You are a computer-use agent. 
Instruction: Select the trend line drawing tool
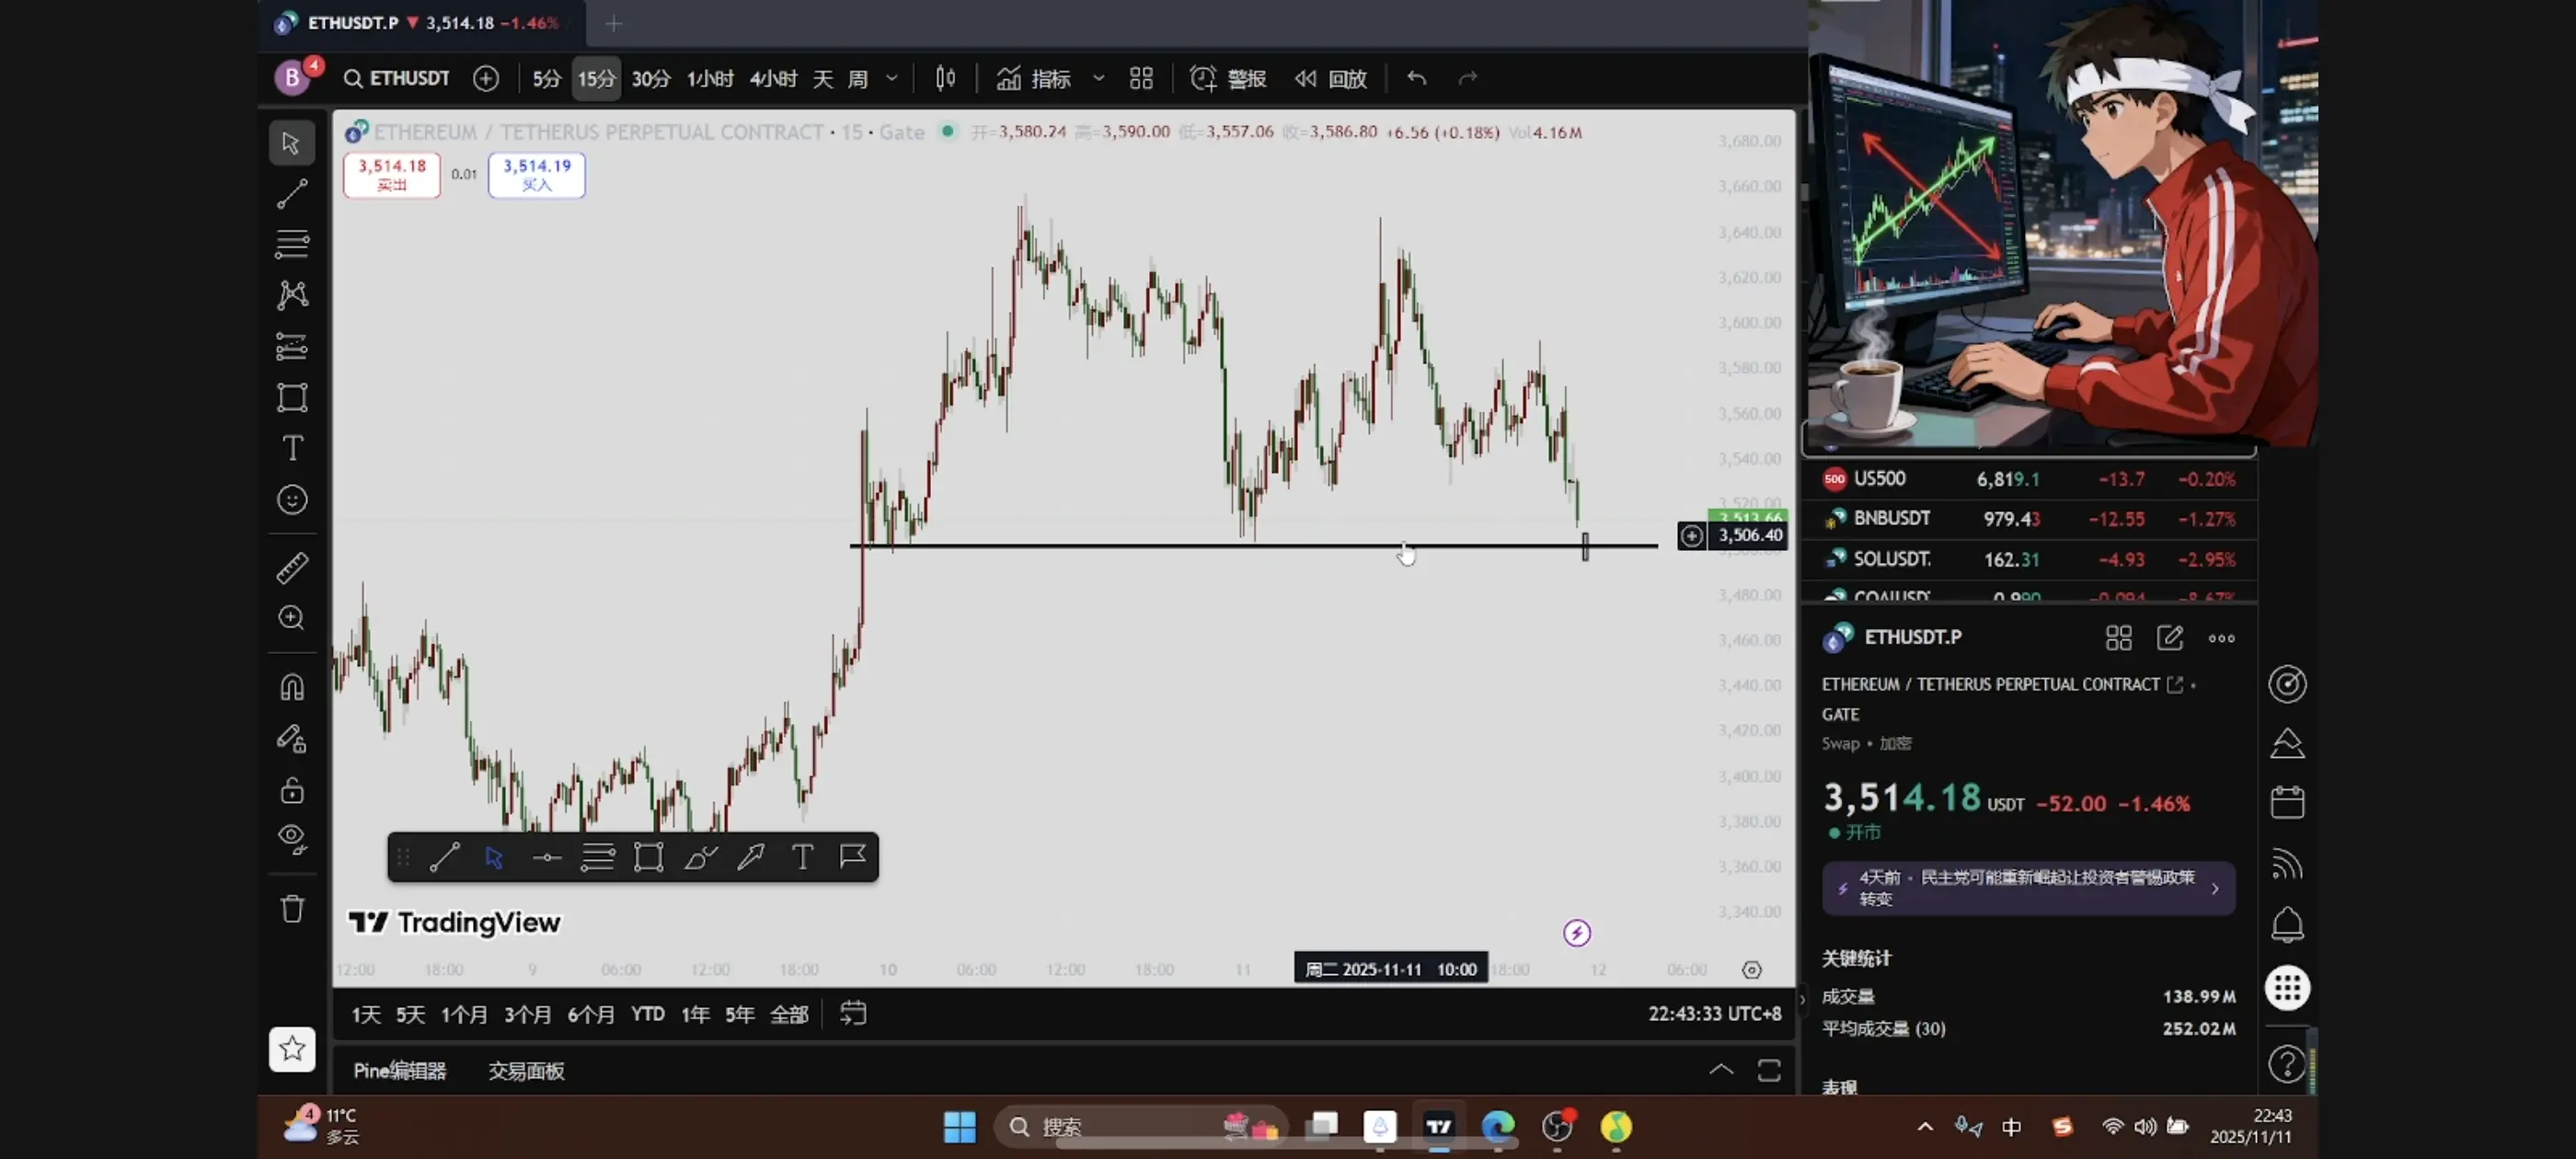click(292, 194)
